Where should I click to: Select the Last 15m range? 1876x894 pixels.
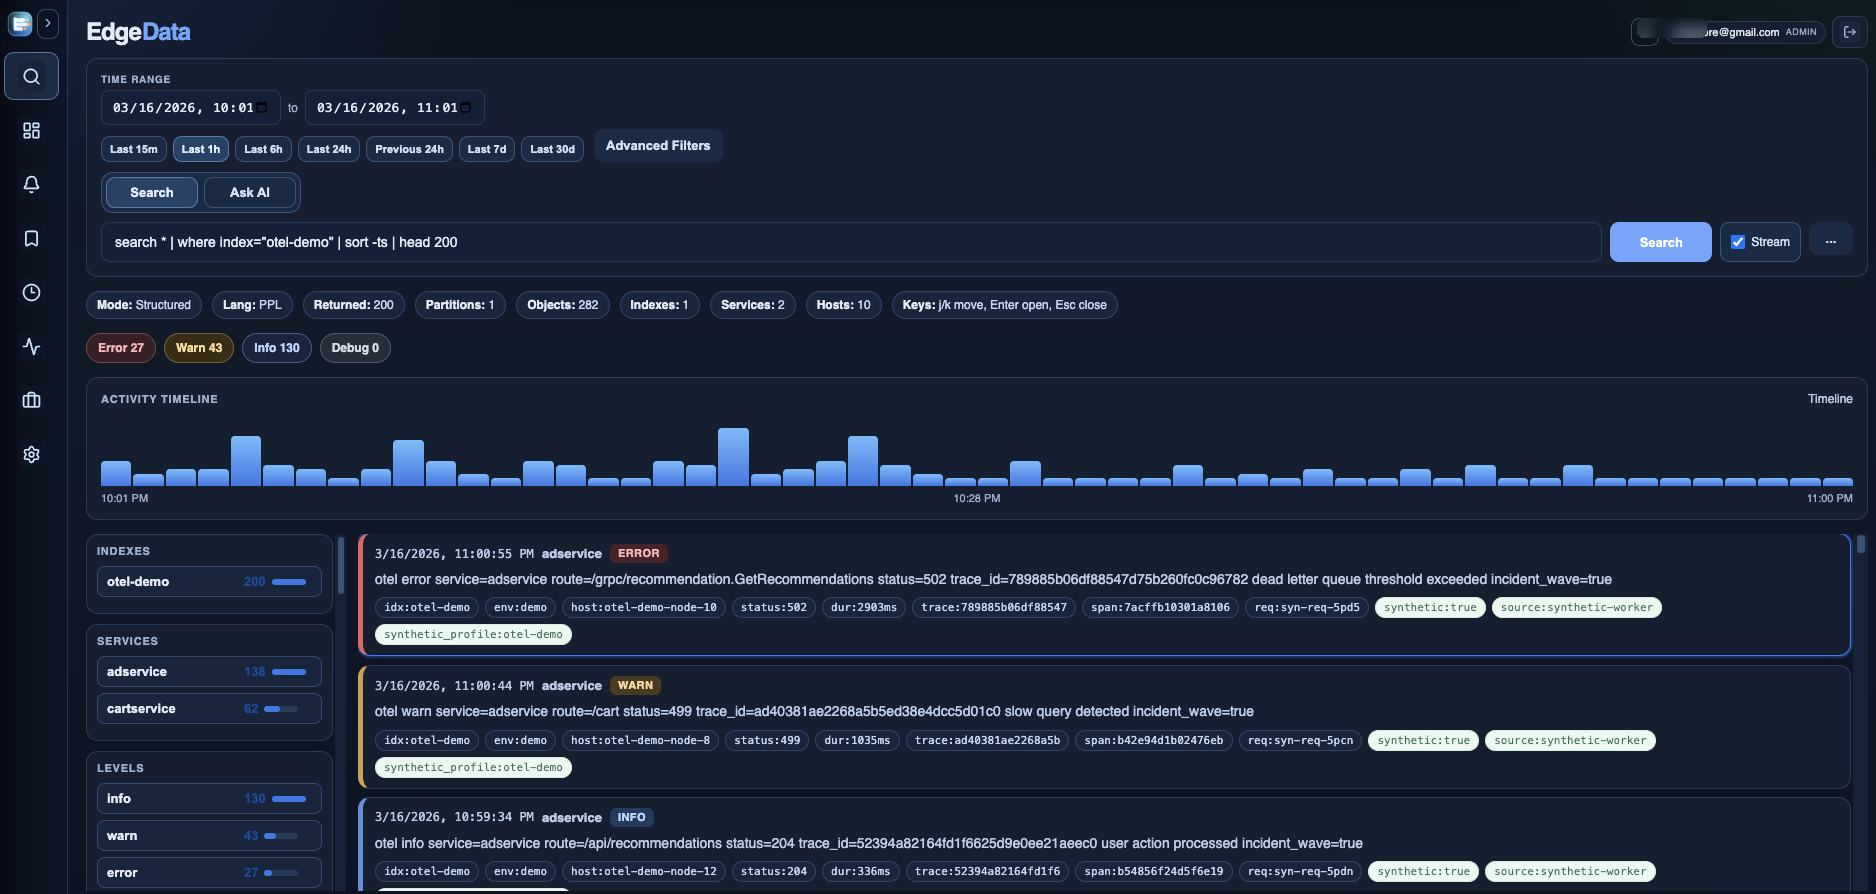click(134, 149)
